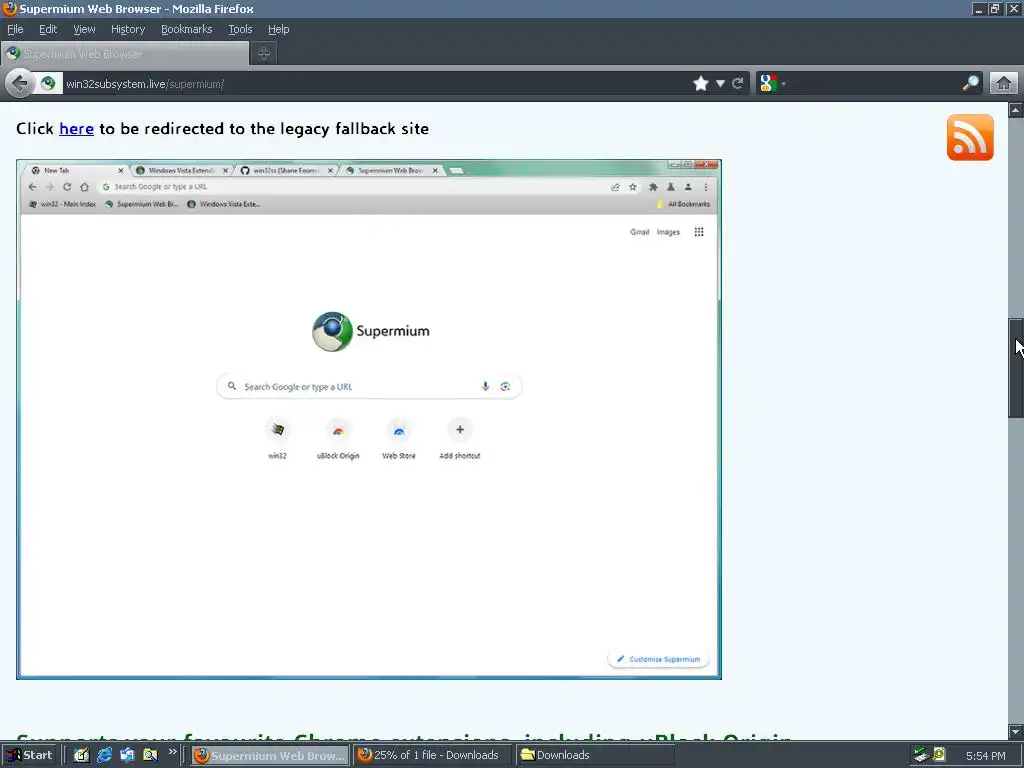The image size is (1024, 768).
Task: Minimize the Firefox window
Action: pyautogui.click(x=978, y=9)
